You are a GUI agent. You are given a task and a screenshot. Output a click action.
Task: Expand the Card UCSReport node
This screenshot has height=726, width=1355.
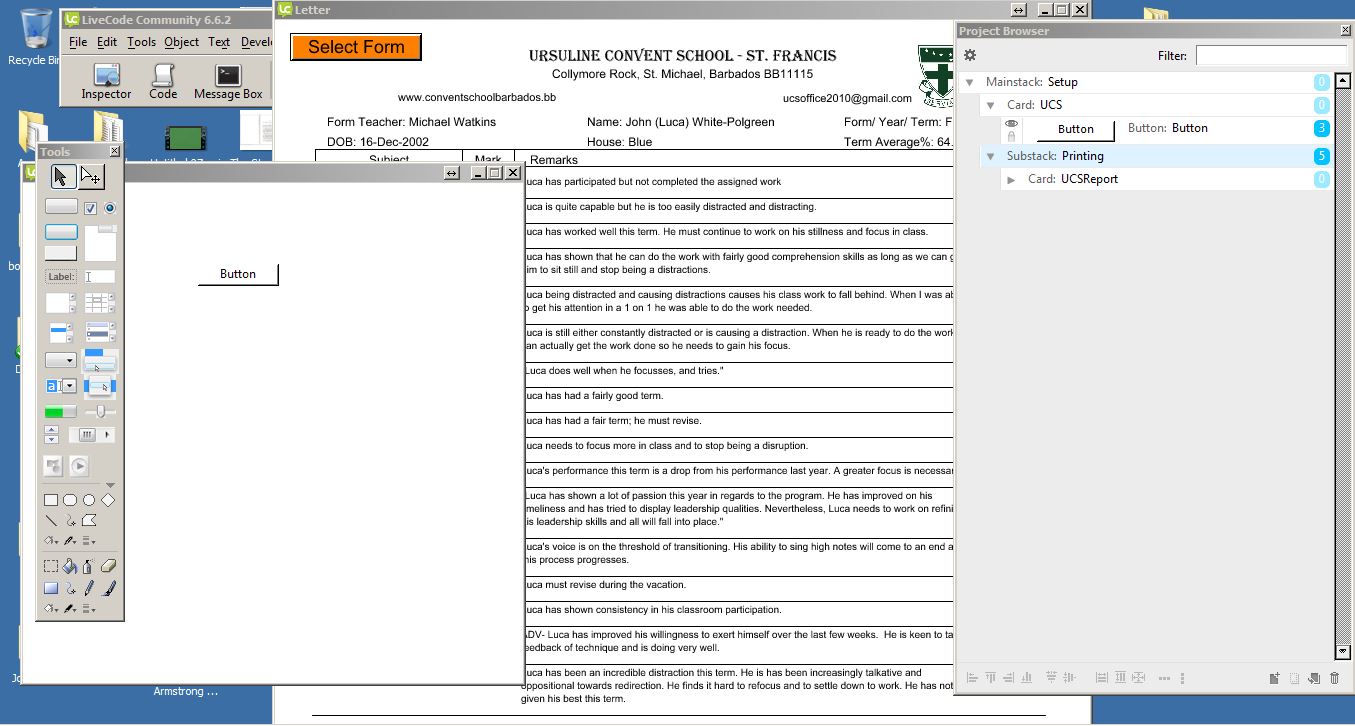(1011, 180)
